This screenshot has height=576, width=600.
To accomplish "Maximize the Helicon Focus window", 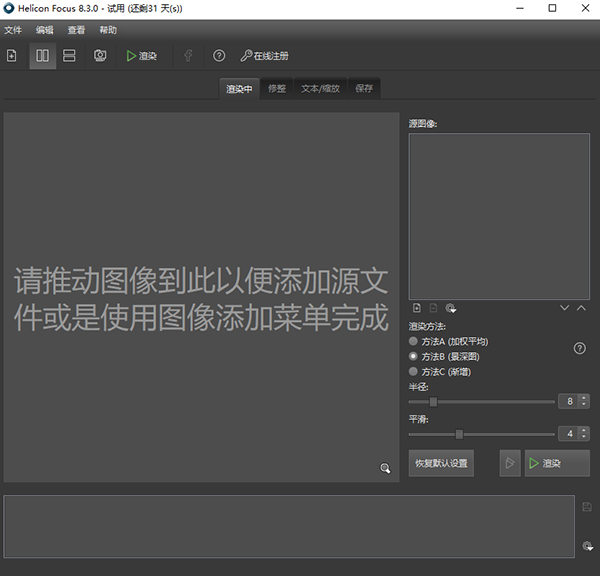I will (x=552, y=8).
